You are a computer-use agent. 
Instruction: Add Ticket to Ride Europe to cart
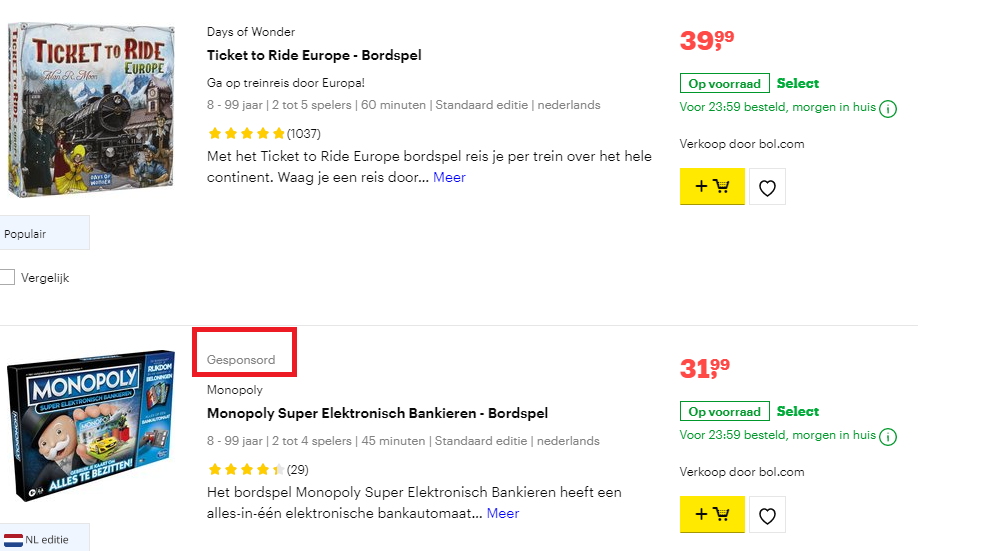pos(712,187)
